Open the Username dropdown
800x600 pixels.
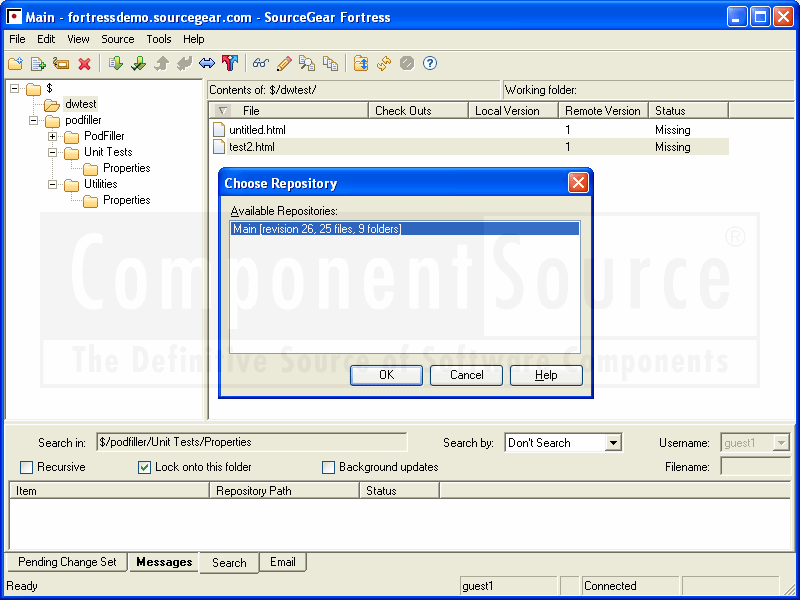pos(781,442)
